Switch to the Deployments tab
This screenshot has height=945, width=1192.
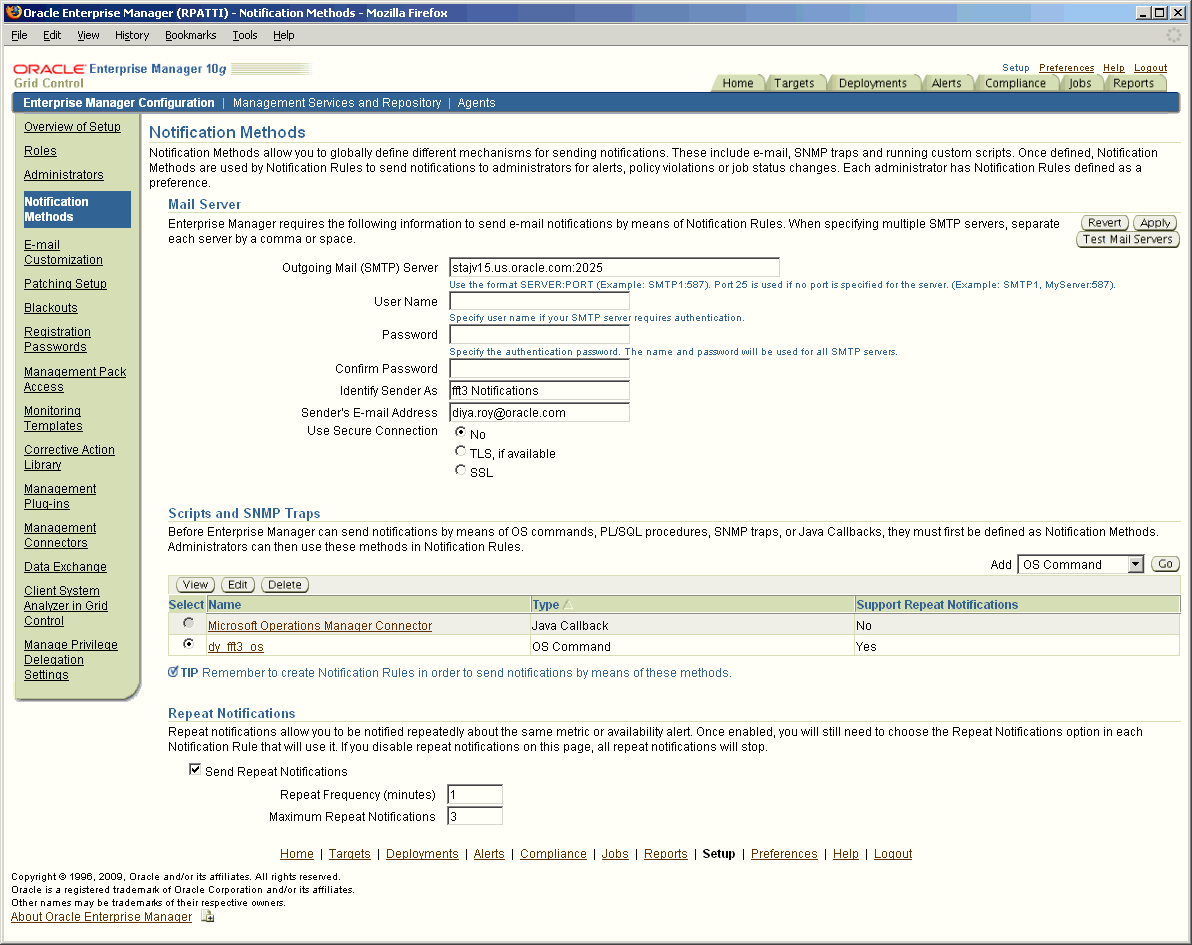pyautogui.click(x=873, y=83)
